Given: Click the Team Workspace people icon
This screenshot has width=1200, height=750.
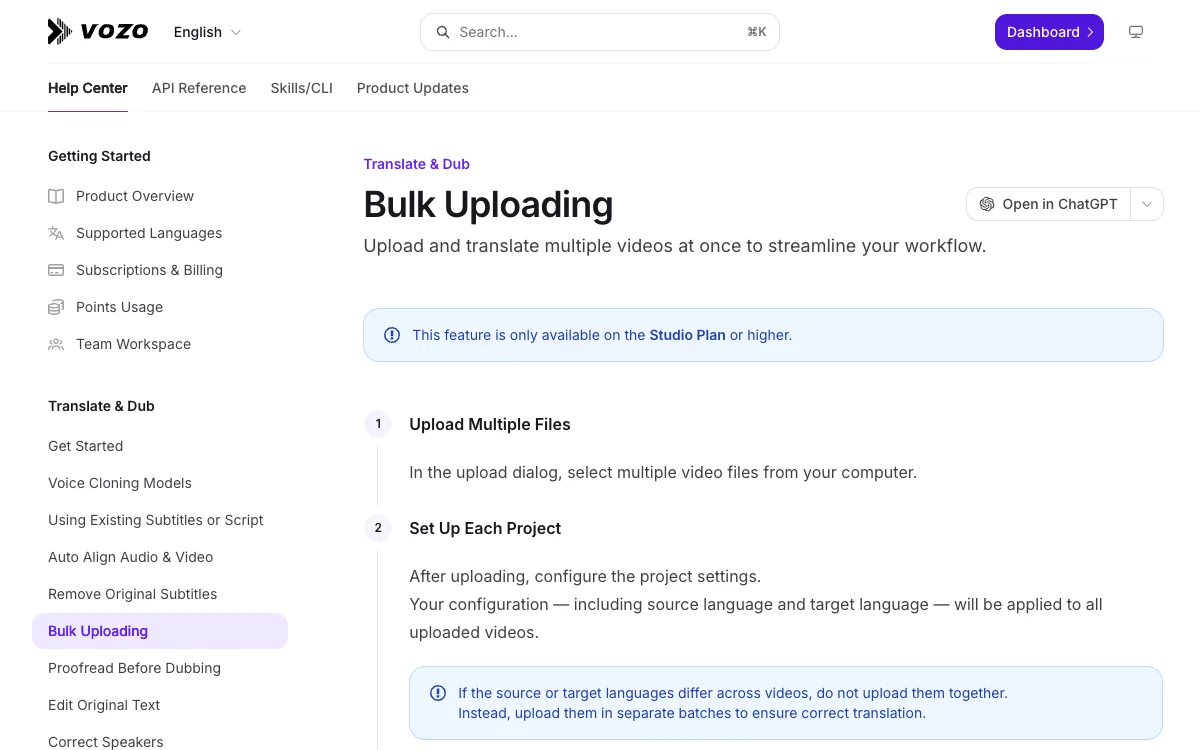Looking at the screenshot, I should [x=56, y=344].
